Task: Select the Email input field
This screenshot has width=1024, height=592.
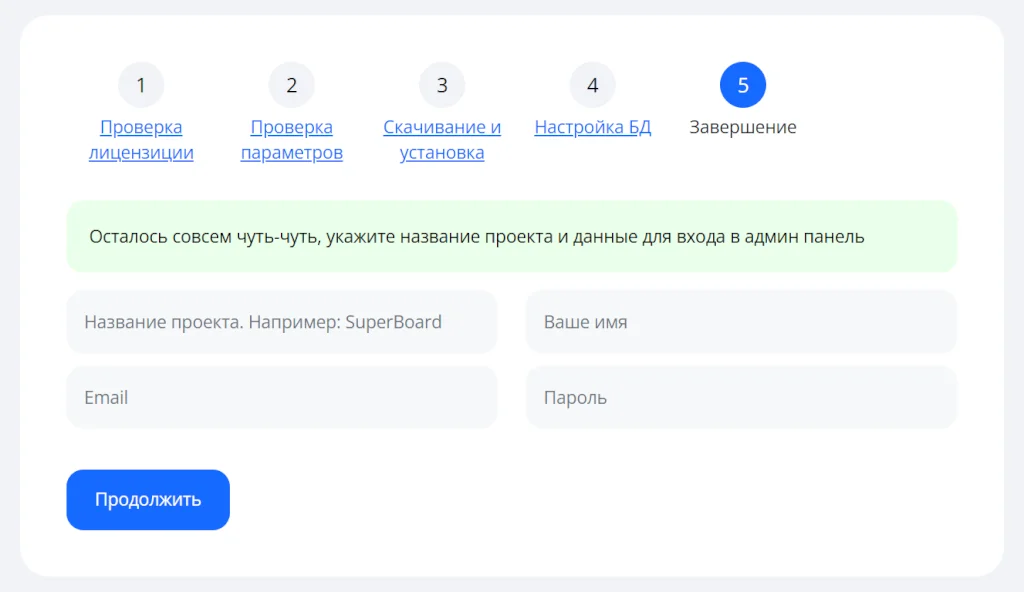Action: (282, 398)
